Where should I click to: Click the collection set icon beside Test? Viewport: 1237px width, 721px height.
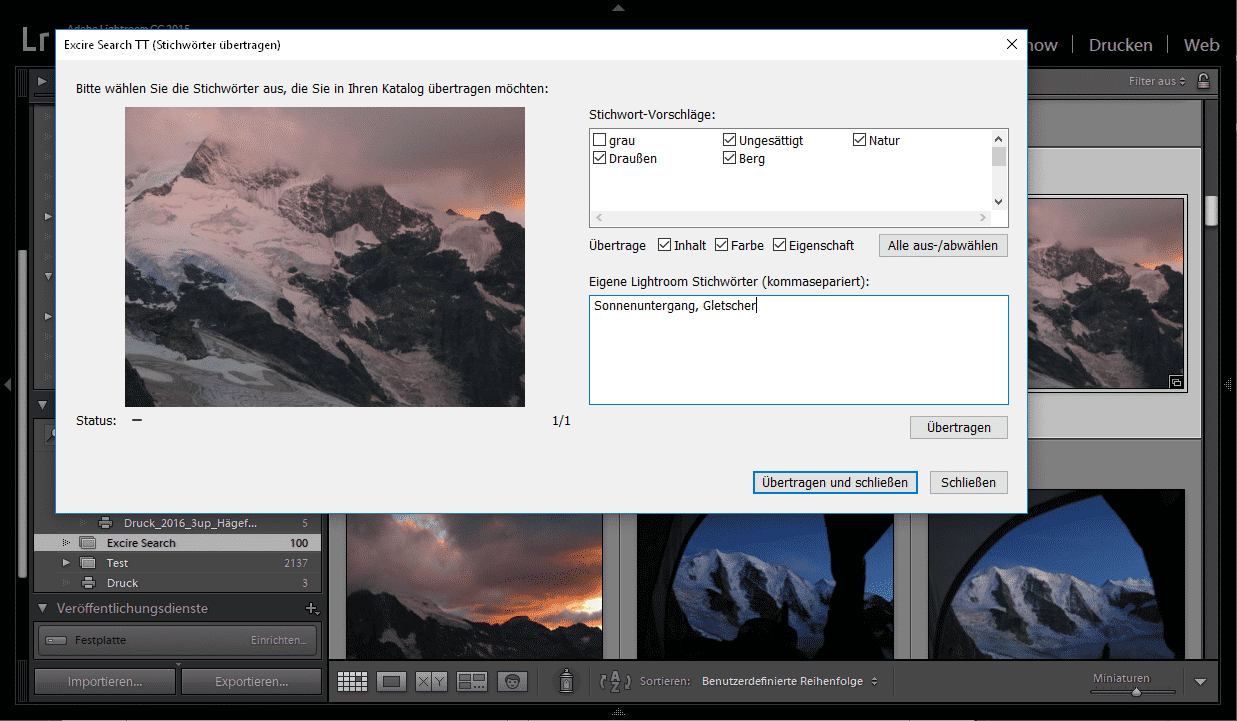88,563
